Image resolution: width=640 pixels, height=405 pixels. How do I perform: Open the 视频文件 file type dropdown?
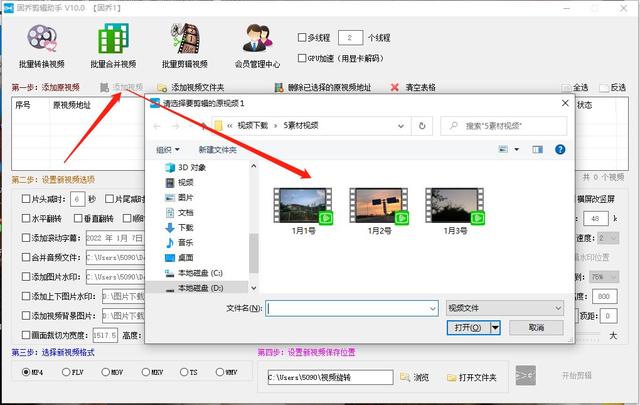click(505, 308)
